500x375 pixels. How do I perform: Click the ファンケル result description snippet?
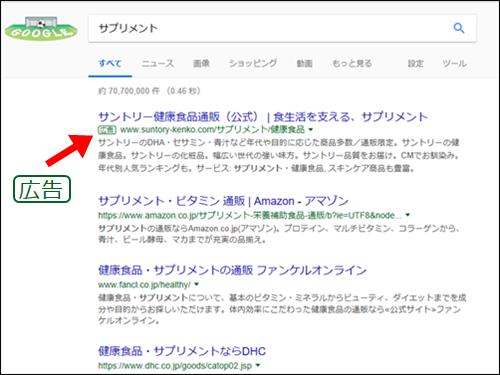tap(282, 309)
